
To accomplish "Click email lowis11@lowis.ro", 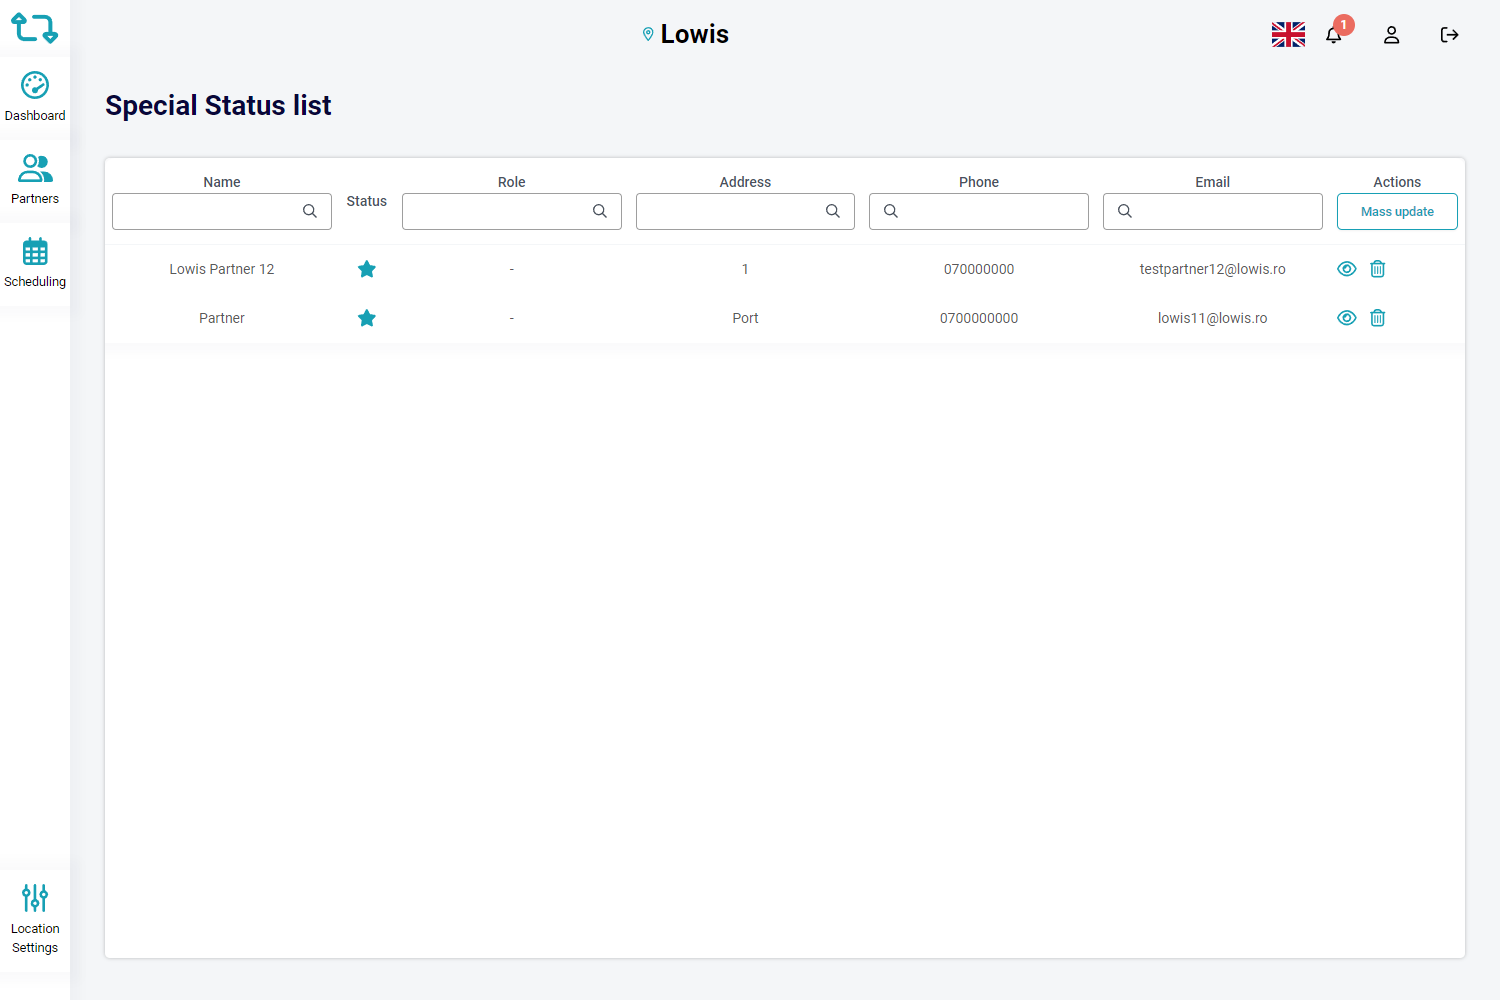I will pyautogui.click(x=1213, y=318).
